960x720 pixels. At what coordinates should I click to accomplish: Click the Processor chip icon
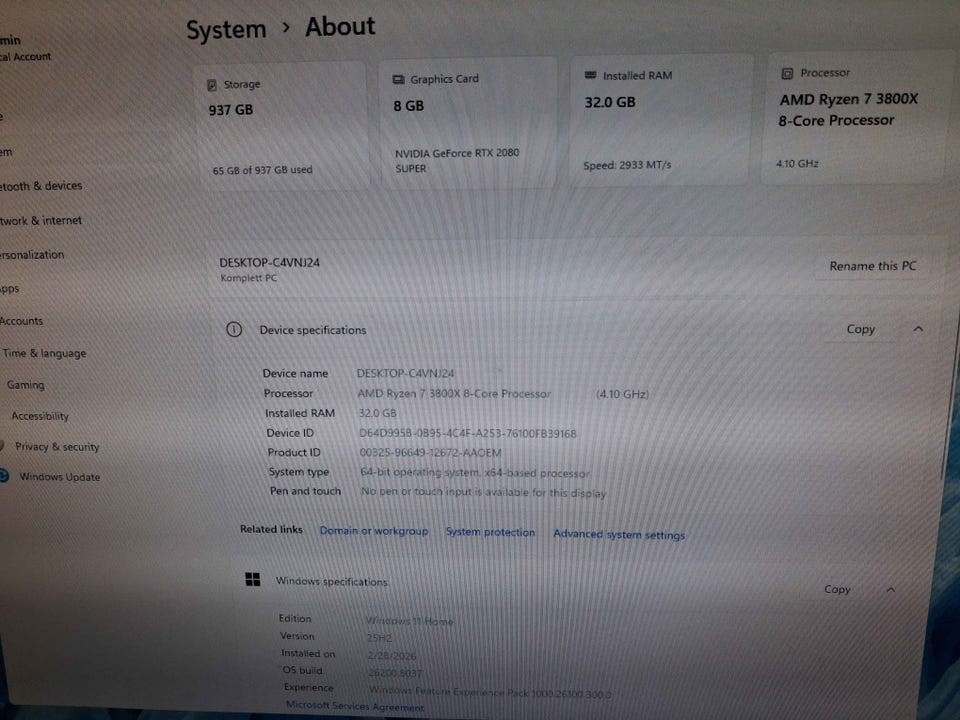(787, 73)
